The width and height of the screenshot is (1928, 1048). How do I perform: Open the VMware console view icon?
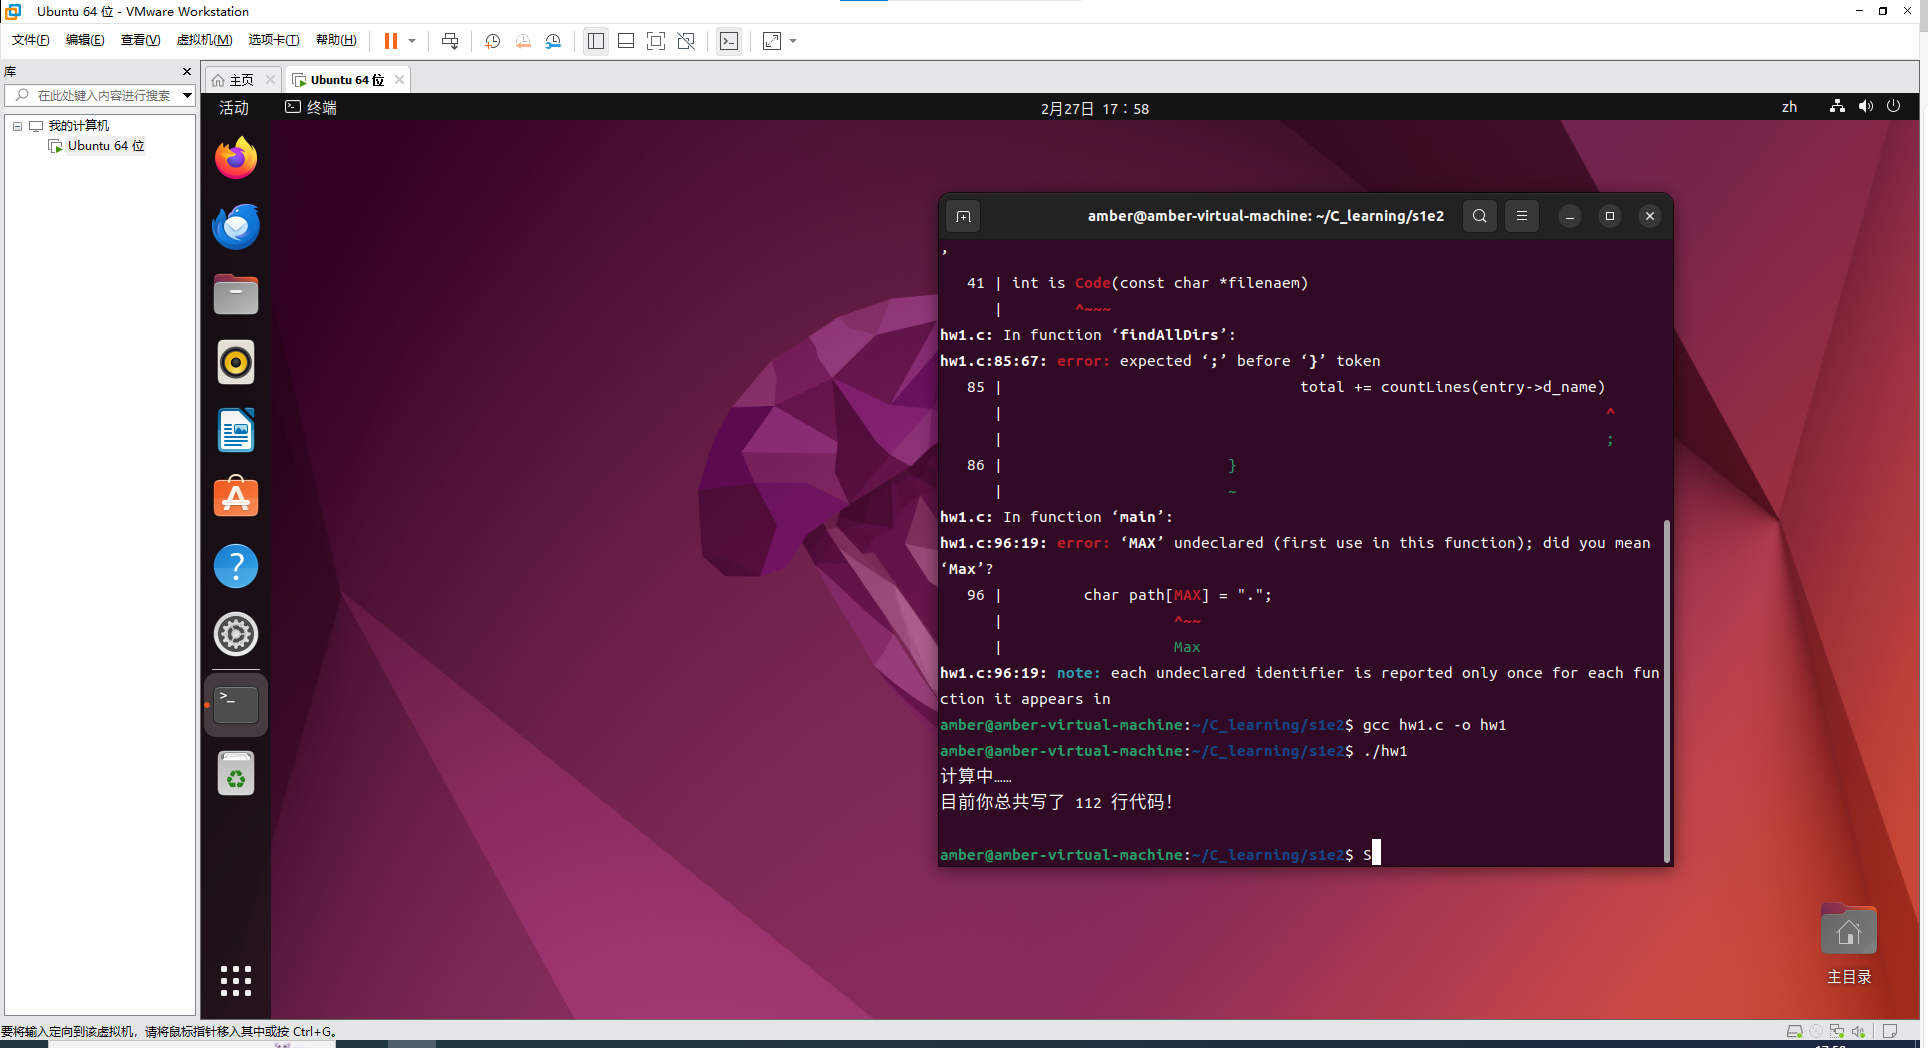pos(729,41)
